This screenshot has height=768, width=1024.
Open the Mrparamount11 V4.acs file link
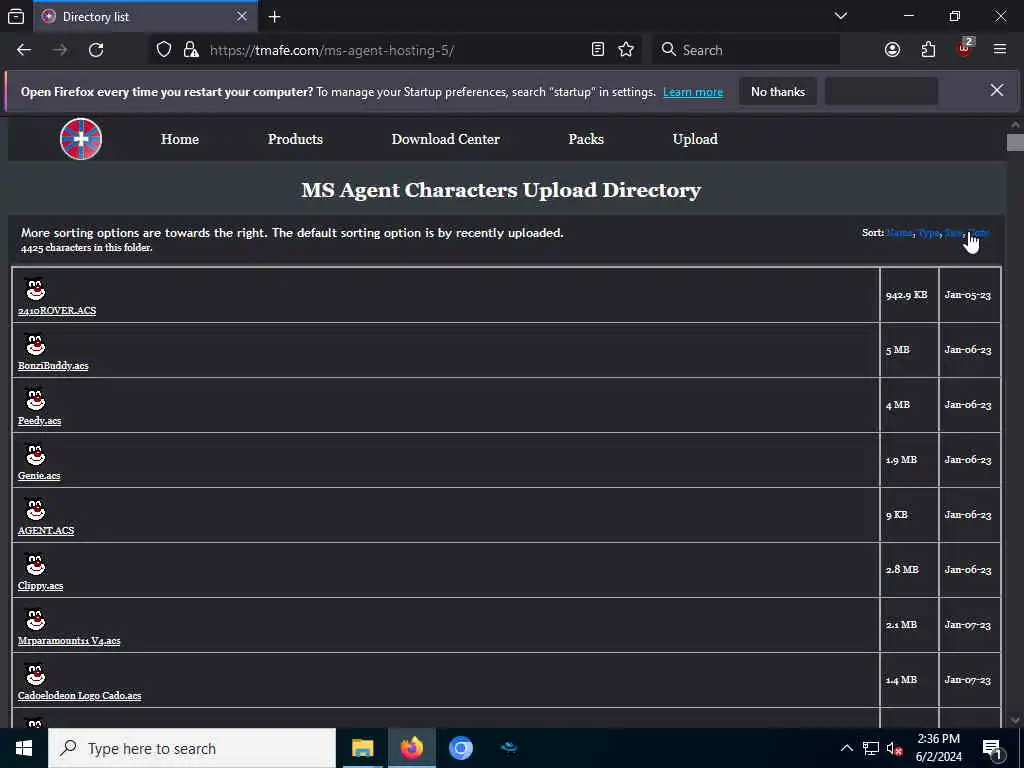(69, 641)
